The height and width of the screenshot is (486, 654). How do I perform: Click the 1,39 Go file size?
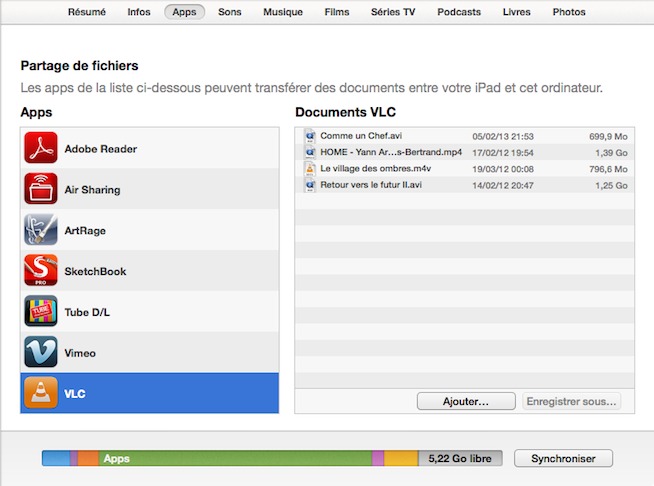coord(611,153)
